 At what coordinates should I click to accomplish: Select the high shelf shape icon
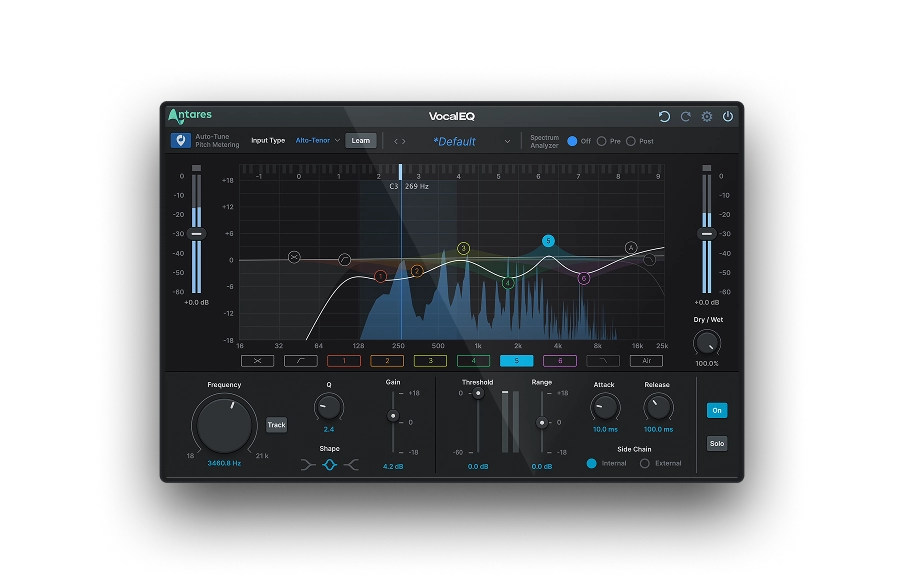[351, 465]
